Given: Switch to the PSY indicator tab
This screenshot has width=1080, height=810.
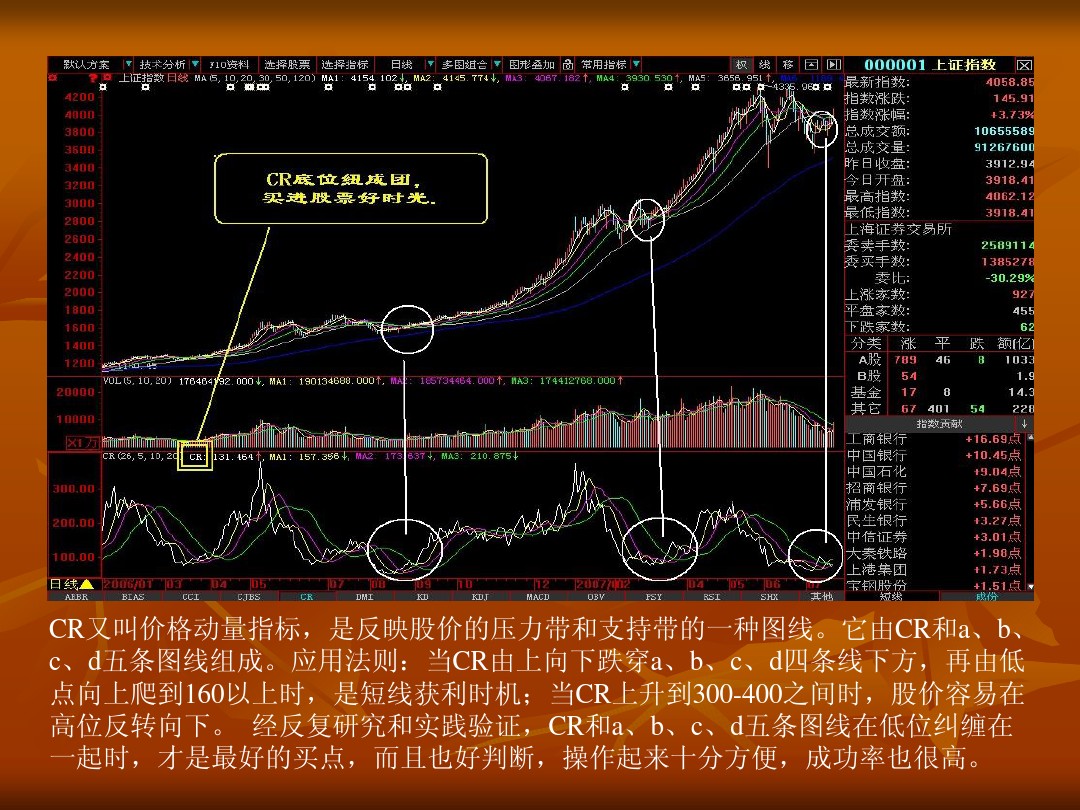Looking at the screenshot, I should (x=654, y=596).
